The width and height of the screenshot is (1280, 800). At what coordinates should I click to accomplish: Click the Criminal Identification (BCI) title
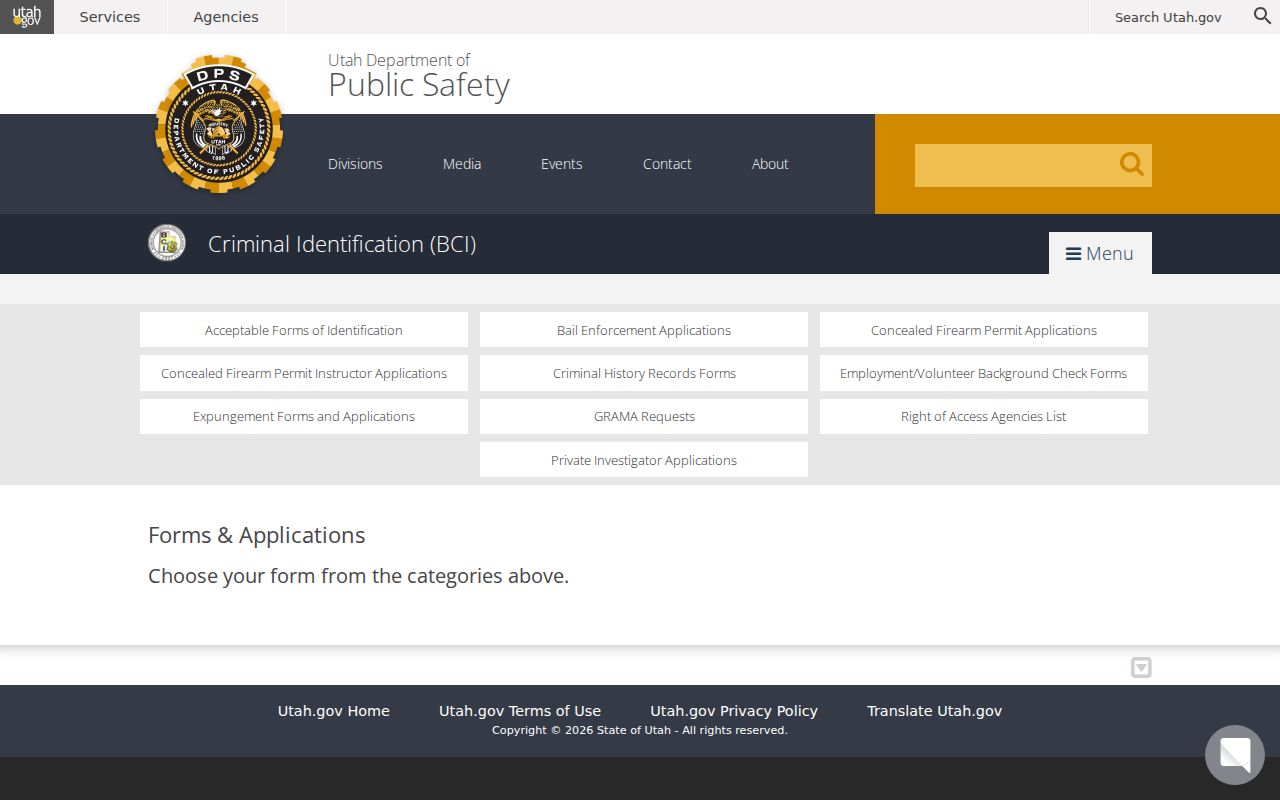point(342,244)
